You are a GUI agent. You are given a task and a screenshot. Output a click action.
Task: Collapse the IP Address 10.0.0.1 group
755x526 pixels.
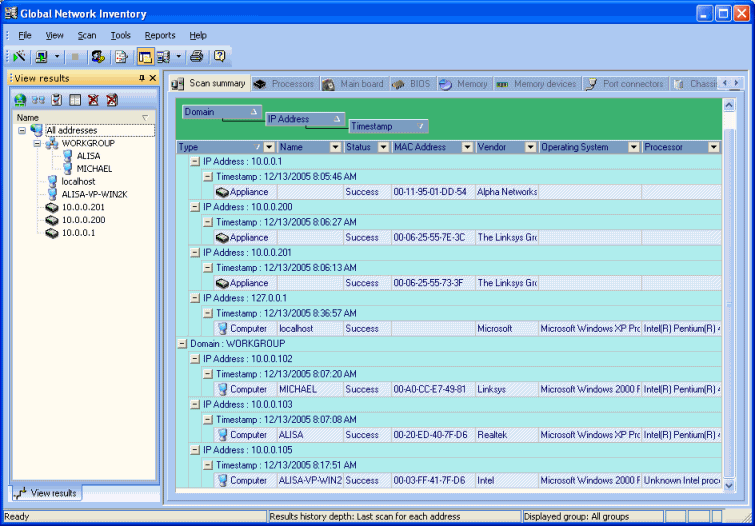tap(195, 161)
